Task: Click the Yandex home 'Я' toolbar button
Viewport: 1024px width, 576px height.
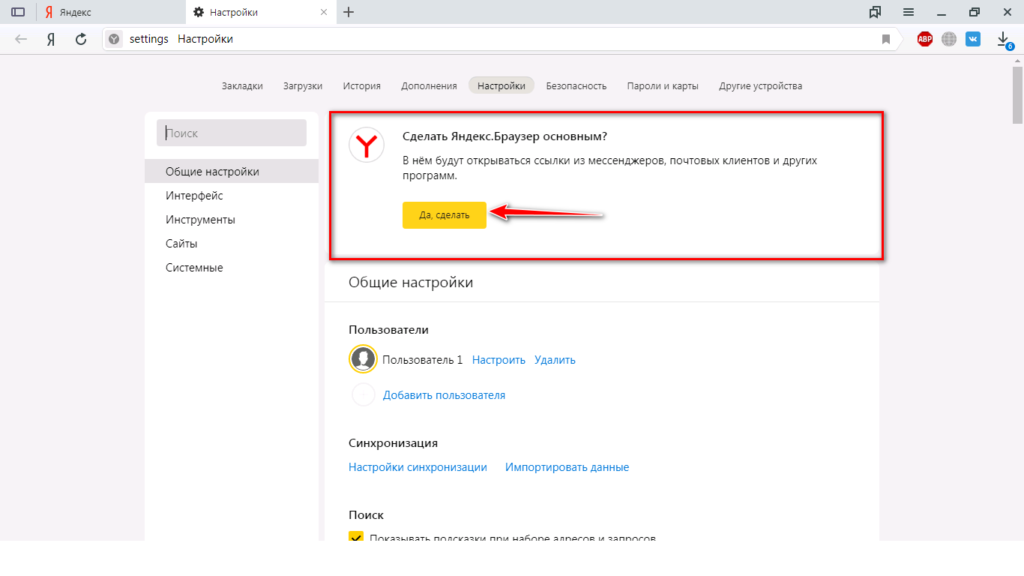Action: [50, 39]
